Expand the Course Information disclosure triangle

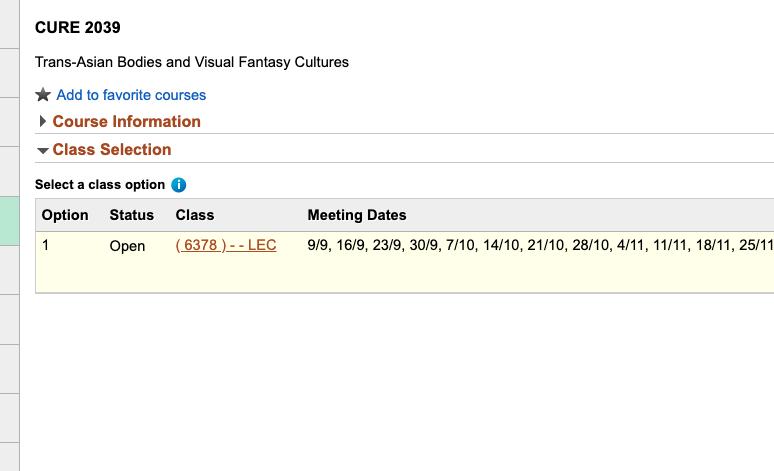pos(42,121)
